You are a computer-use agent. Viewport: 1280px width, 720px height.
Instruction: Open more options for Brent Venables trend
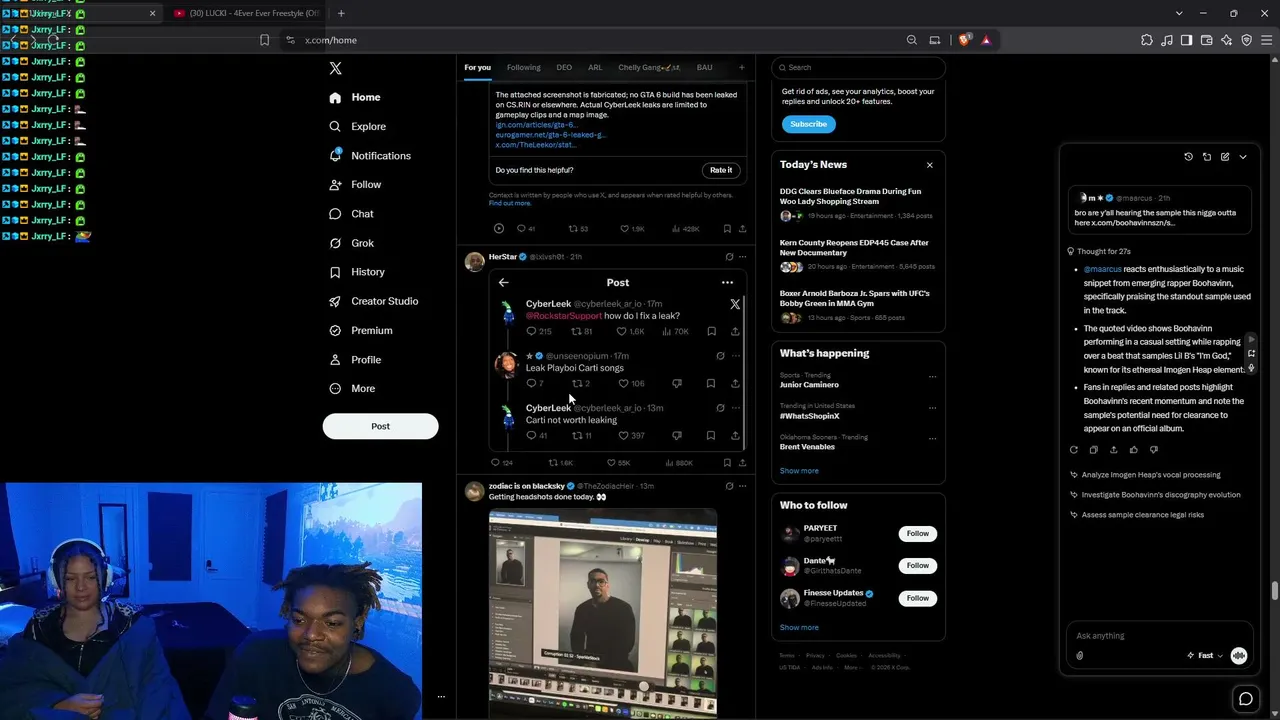point(932,439)
